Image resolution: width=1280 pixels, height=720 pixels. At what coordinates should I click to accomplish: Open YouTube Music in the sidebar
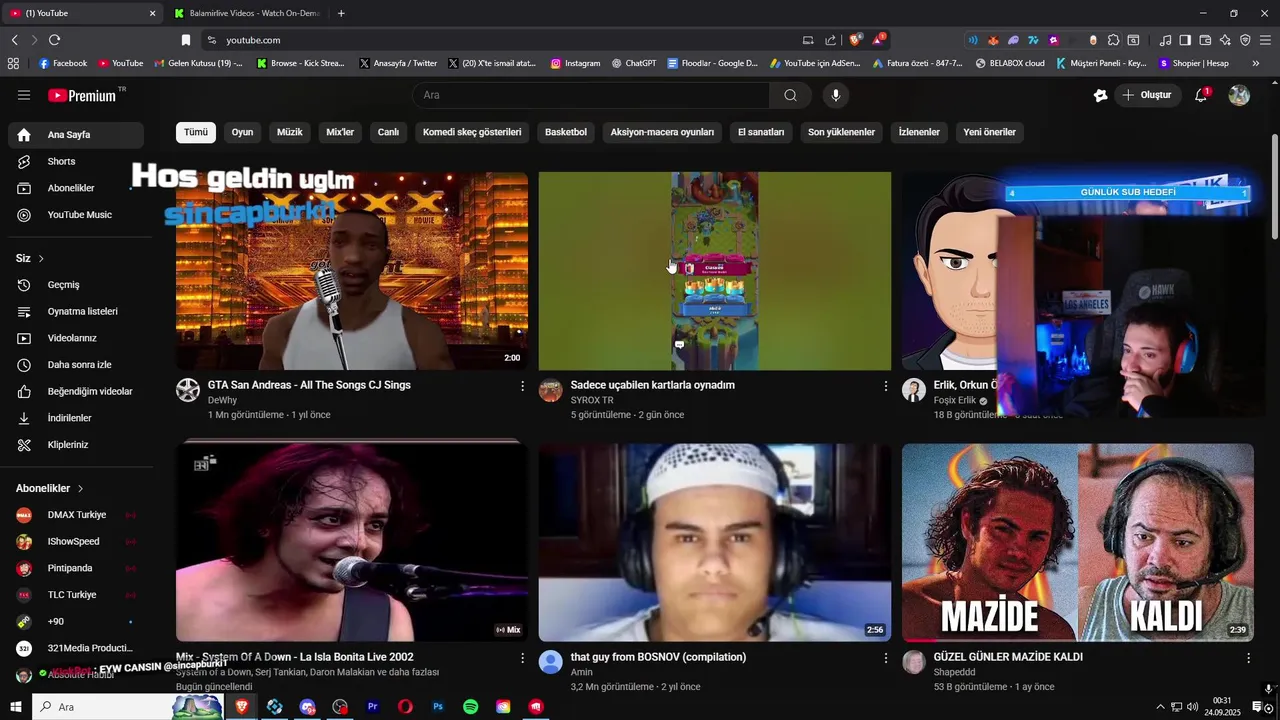pyautogui.click(x=76, y=215)
